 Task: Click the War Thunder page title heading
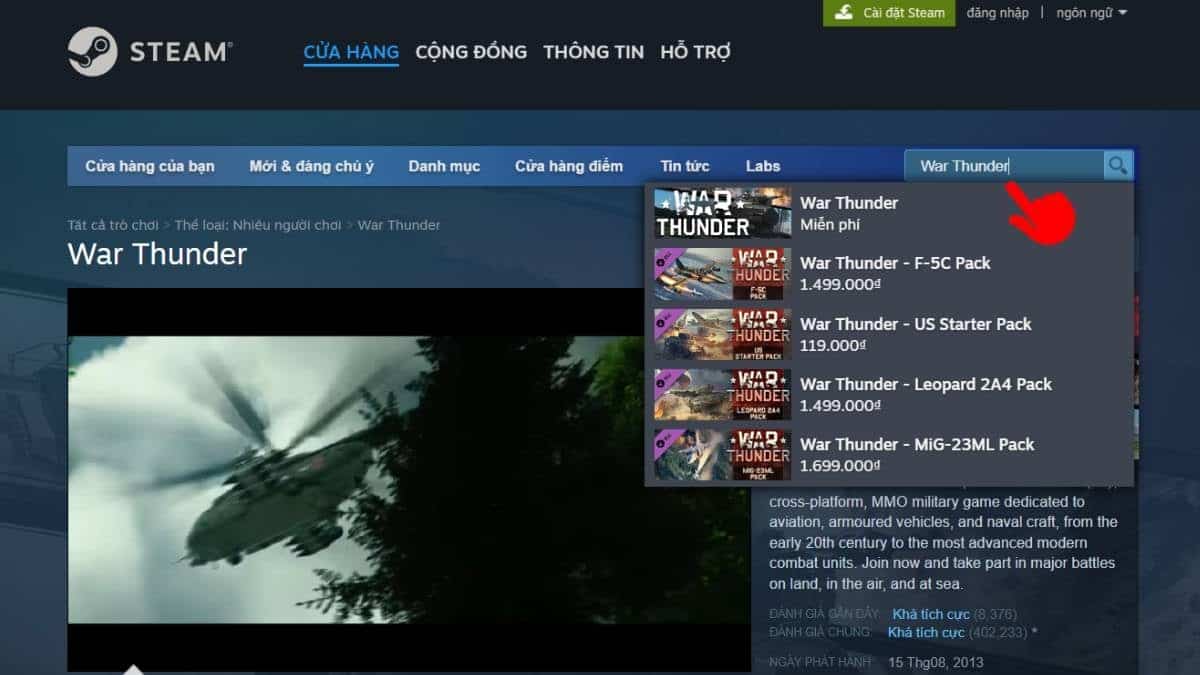[x=157, y=254]
